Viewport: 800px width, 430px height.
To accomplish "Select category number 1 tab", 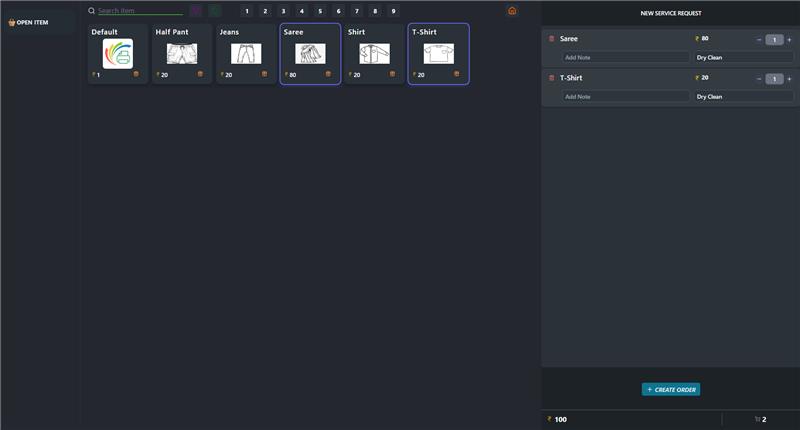I will tap(247, 11).
